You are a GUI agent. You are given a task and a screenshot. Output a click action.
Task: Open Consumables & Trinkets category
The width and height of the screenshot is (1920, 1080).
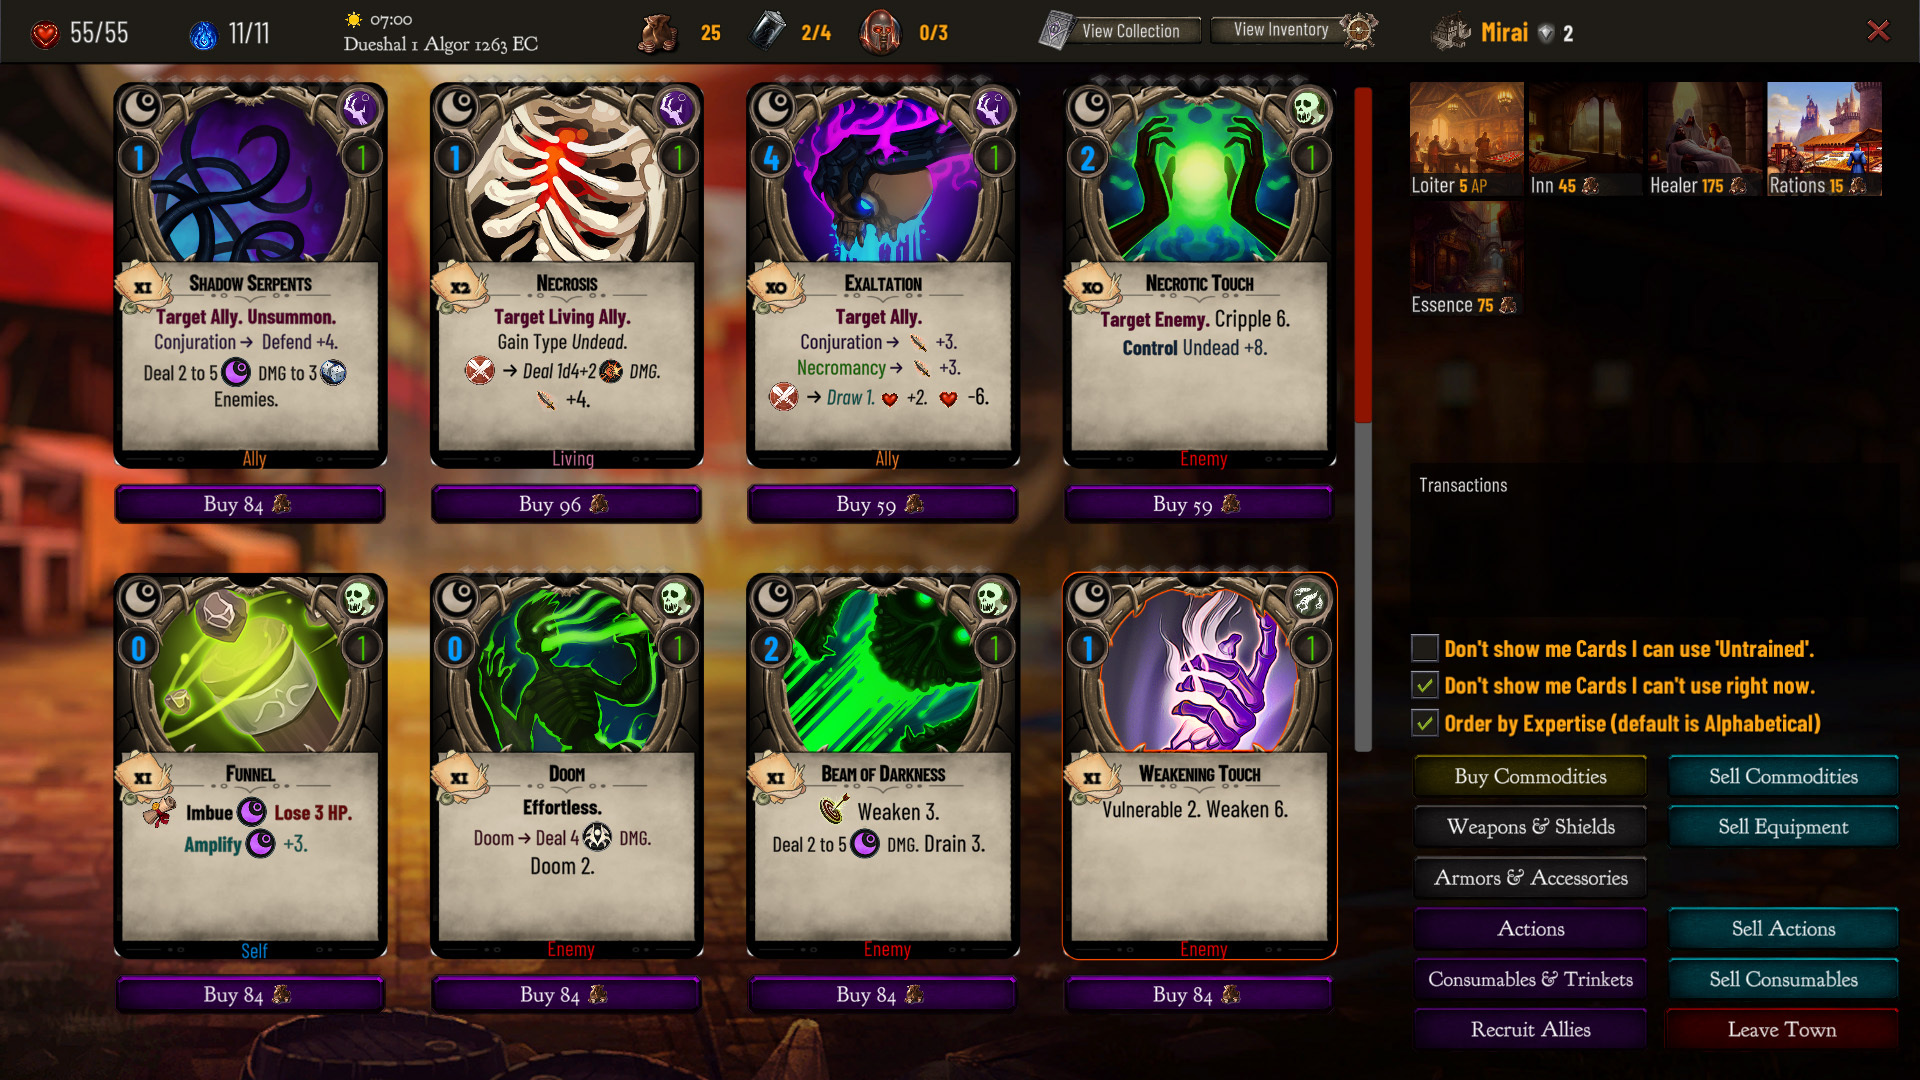[x=1530, y=979]
